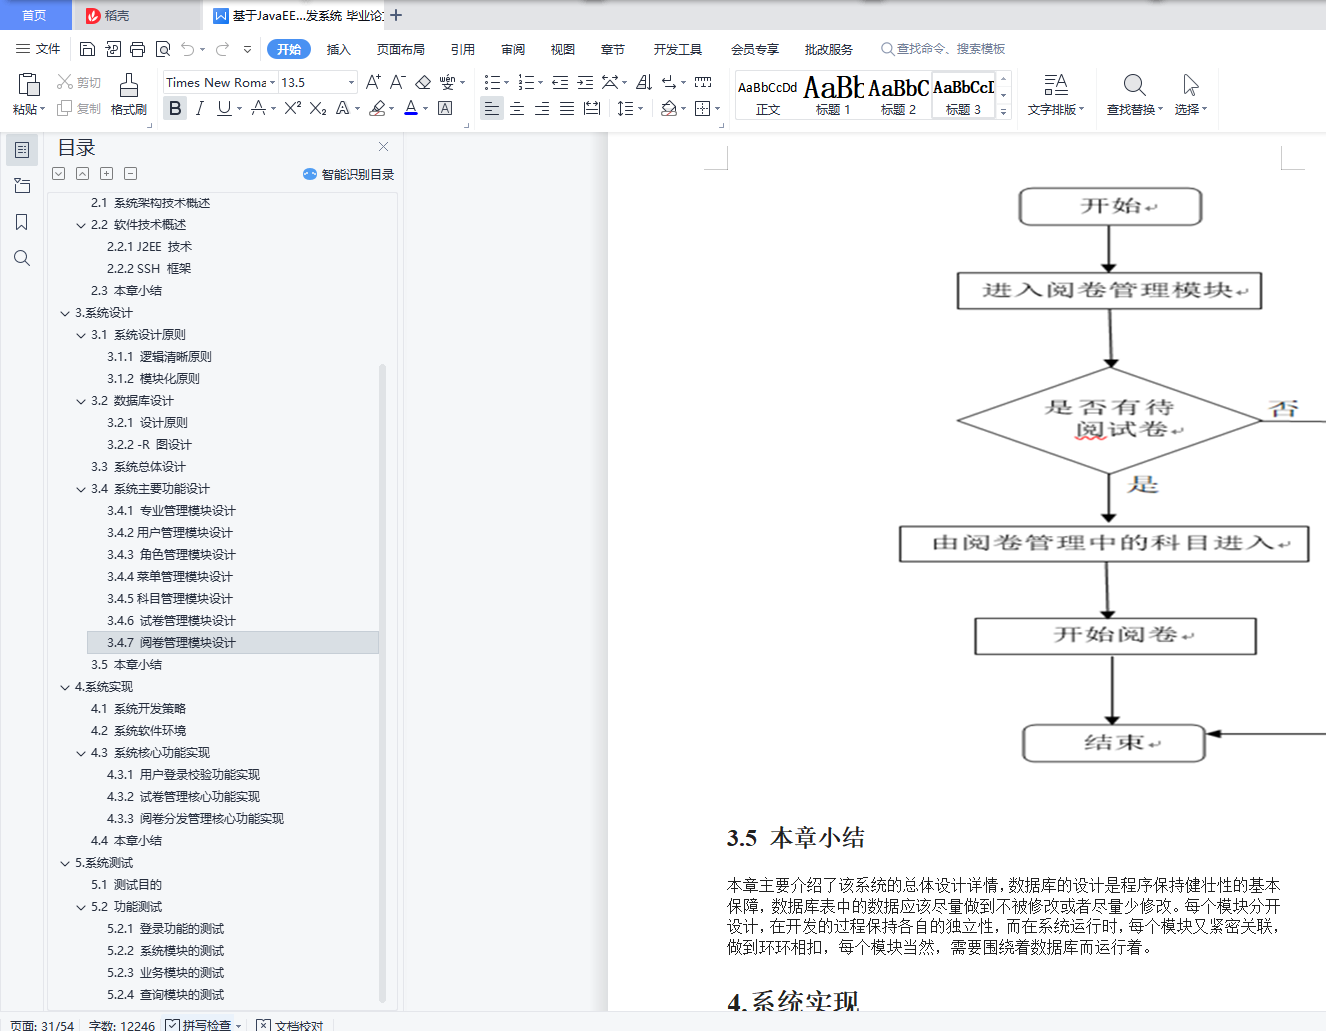Viewport: 1326px width, 1031px height.
Task: Click the Distributed alignment icon
Action: 592,108
